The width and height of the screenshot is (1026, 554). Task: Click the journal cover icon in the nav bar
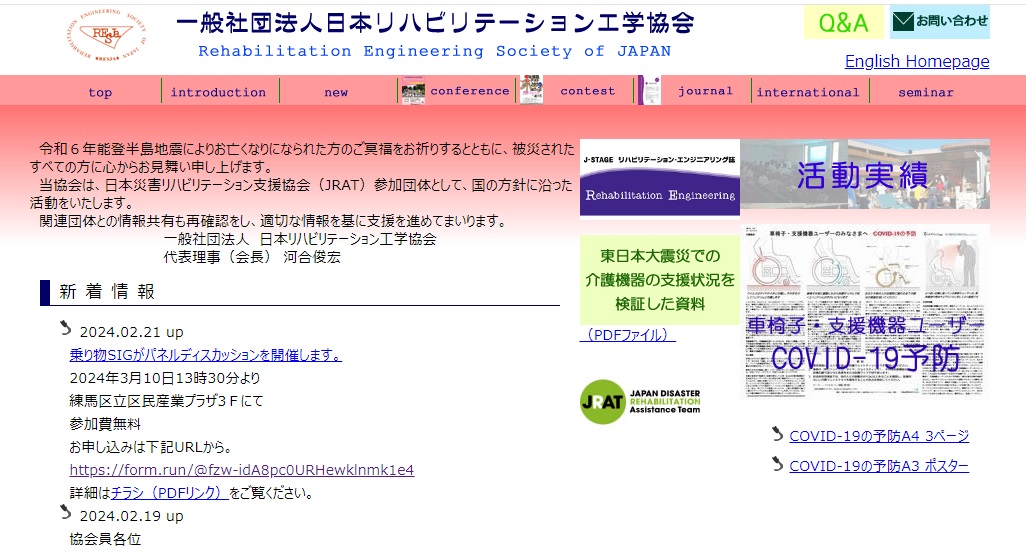coord(649,90)
